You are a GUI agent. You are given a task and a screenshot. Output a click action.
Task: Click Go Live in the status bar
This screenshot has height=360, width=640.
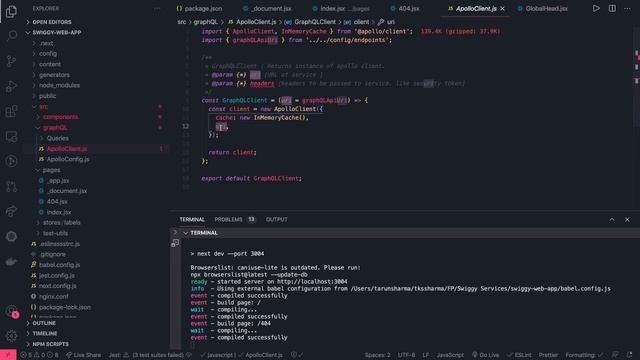click(x=486, y=355)
